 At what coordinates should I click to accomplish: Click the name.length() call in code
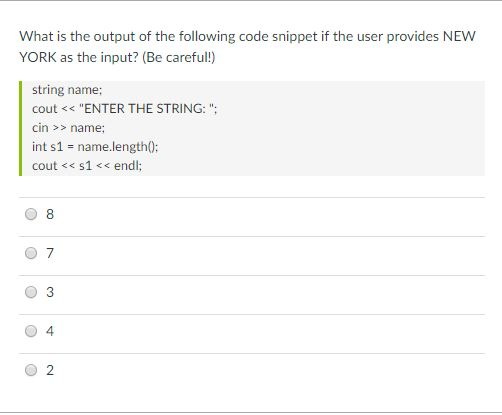pyautogui.click(x=116, y=147)
